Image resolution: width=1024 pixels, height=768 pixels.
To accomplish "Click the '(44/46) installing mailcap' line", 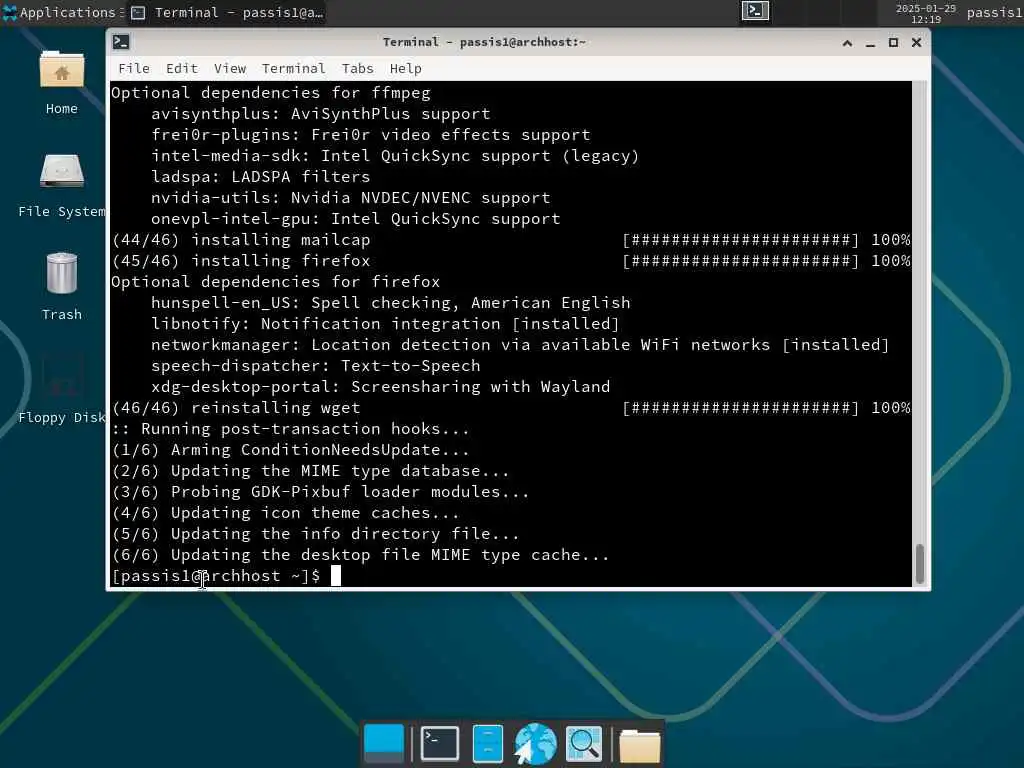I will [x=511, y=240].
